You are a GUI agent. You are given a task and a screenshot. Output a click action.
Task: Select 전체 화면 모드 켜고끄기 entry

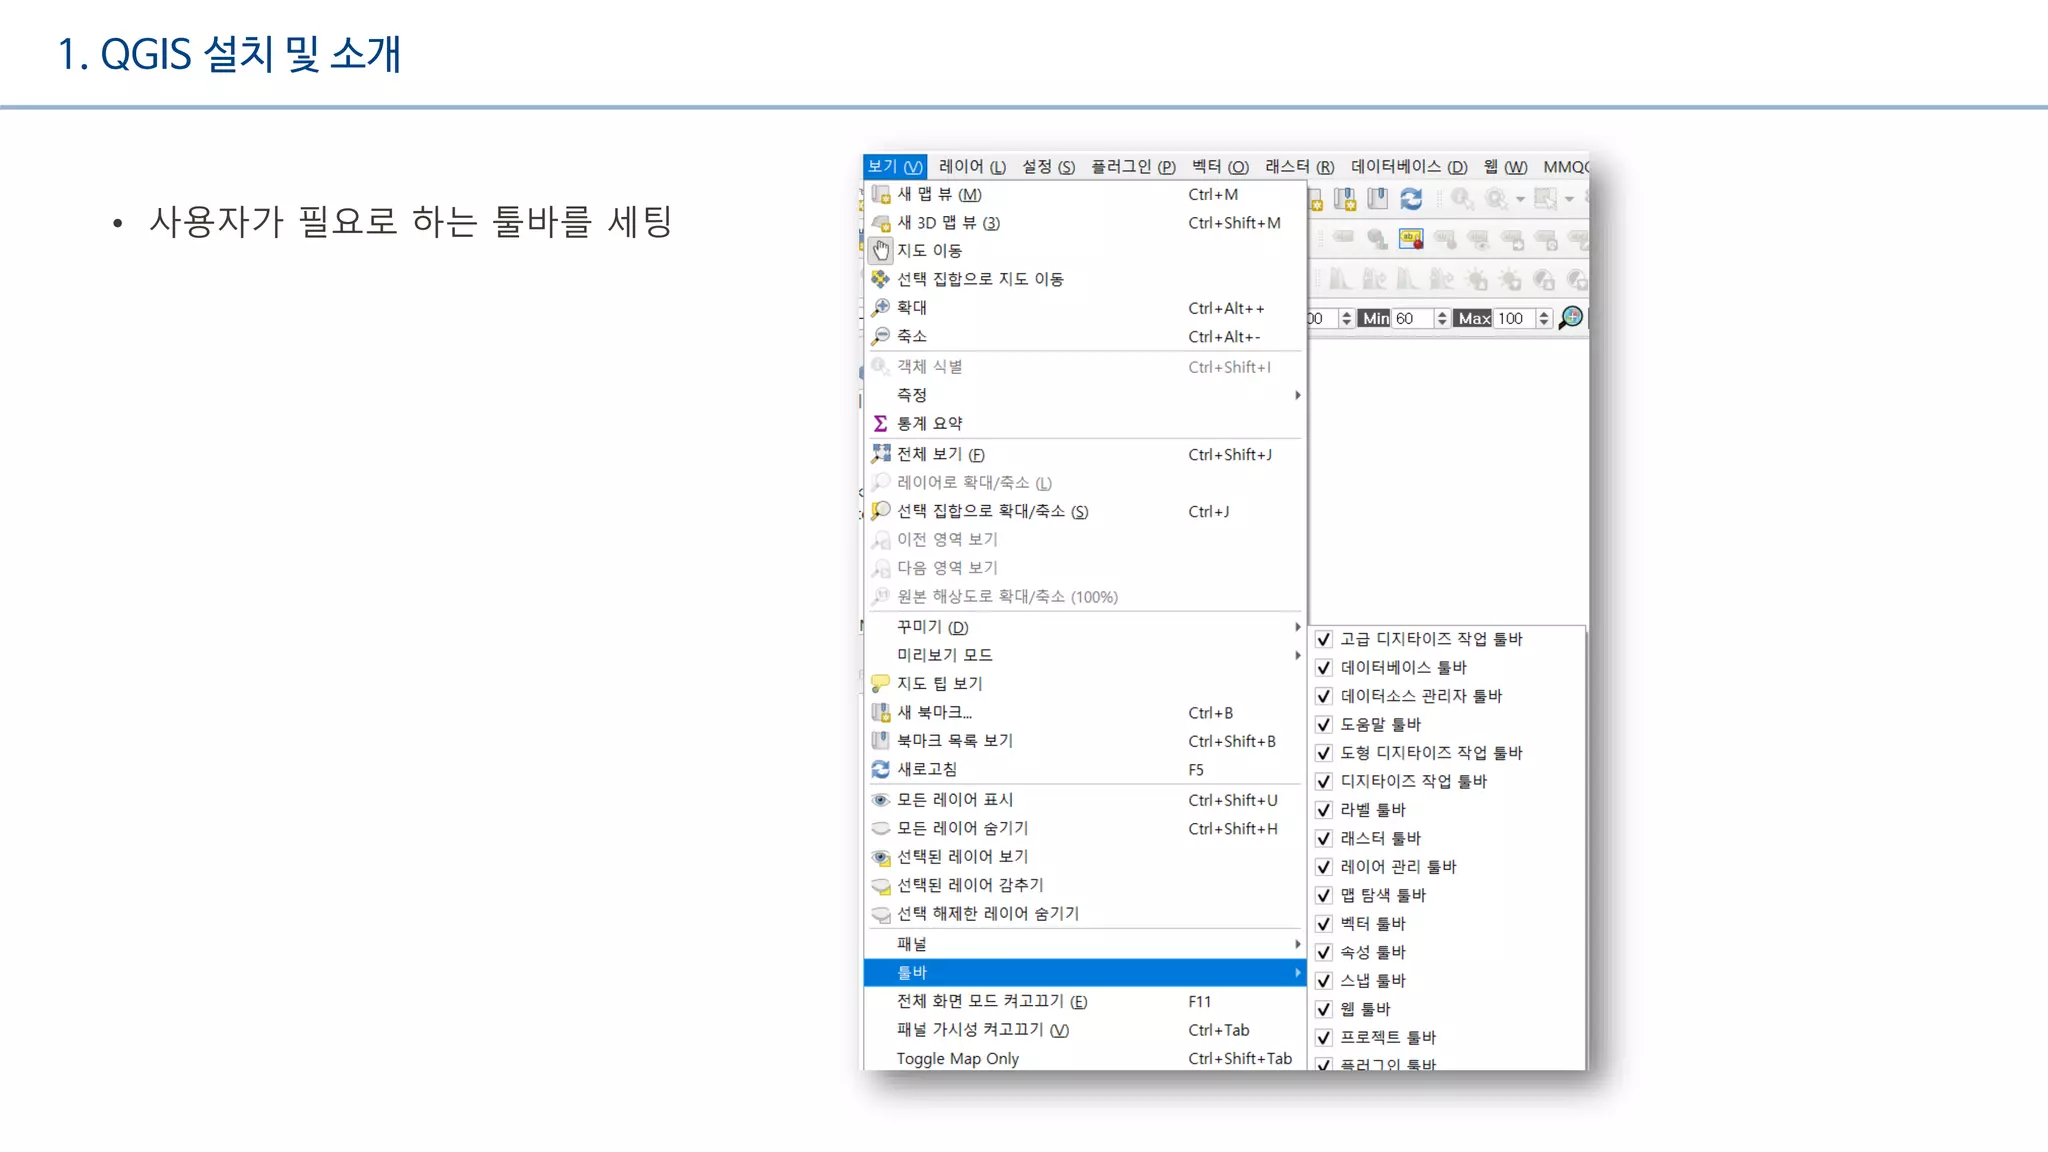1085,1001
